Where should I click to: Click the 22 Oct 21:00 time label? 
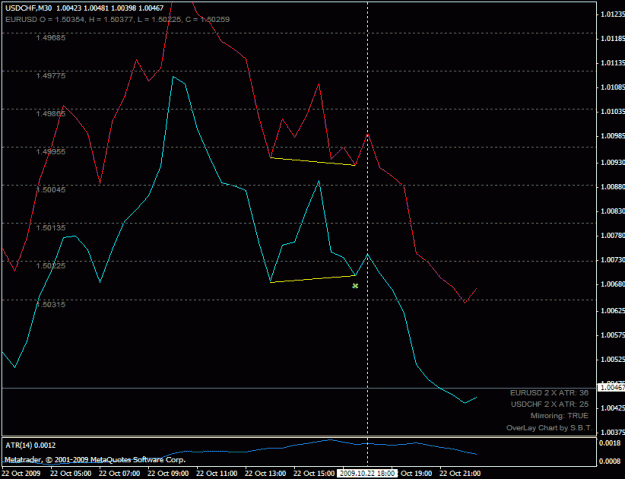pos(460,473)
